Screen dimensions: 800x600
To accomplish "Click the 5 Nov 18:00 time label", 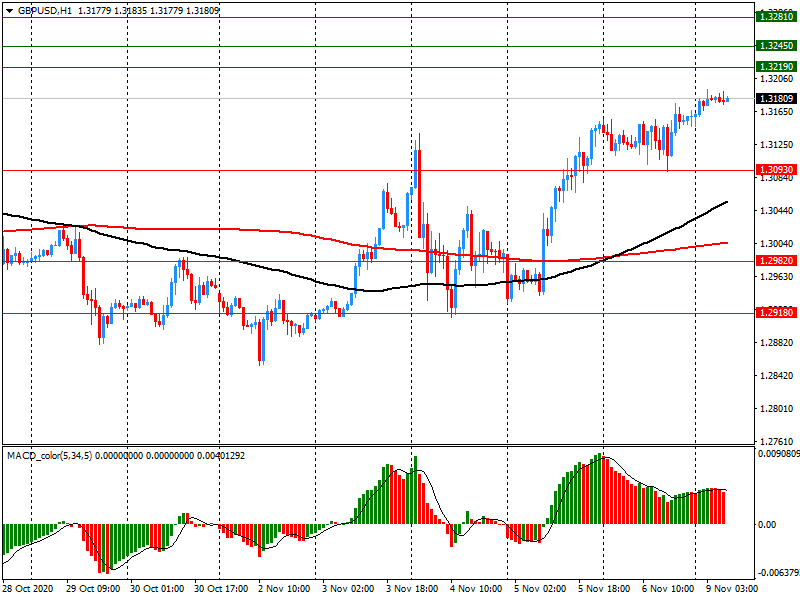I will (604, 589).
